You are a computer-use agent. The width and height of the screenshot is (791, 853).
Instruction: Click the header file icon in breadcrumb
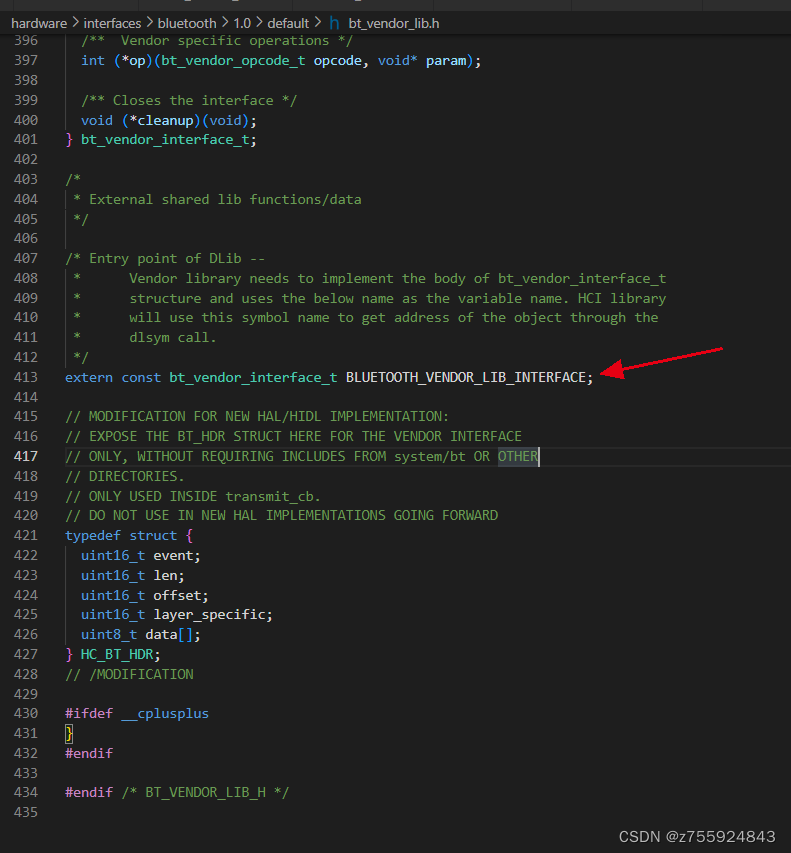(x=334, y=23)
